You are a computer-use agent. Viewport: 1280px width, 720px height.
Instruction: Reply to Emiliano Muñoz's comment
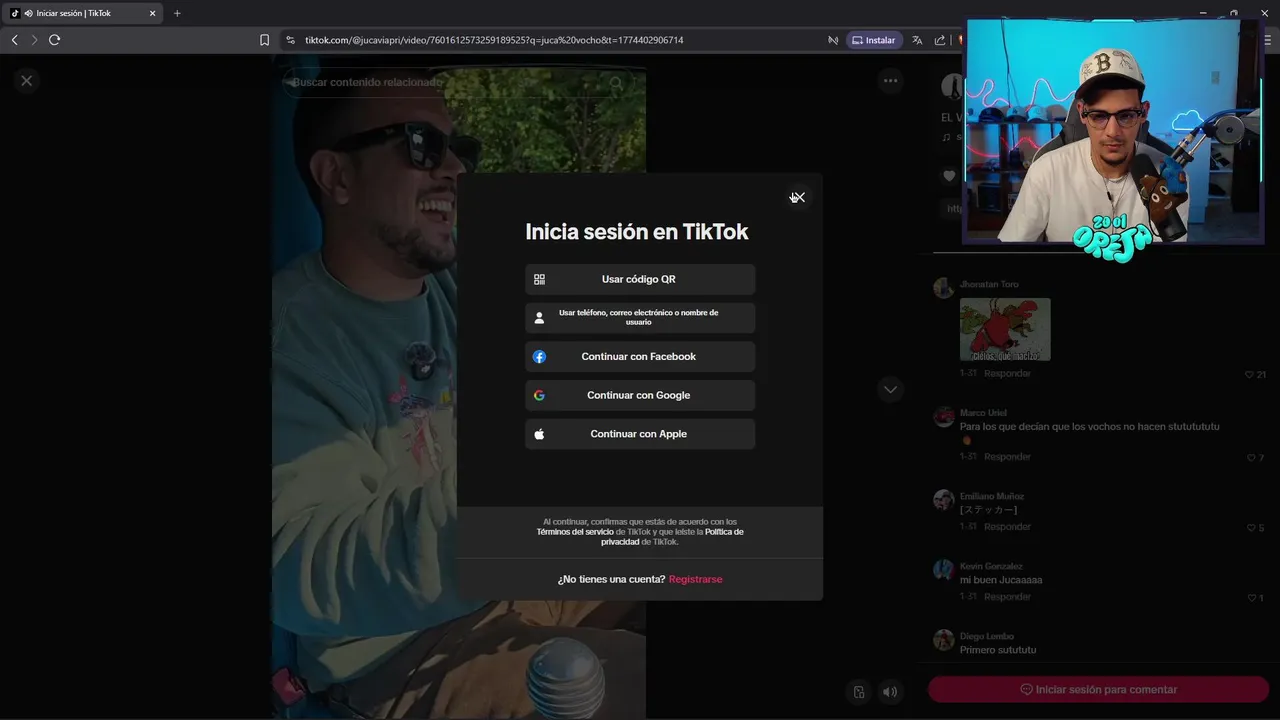(x=1007, y=526)
